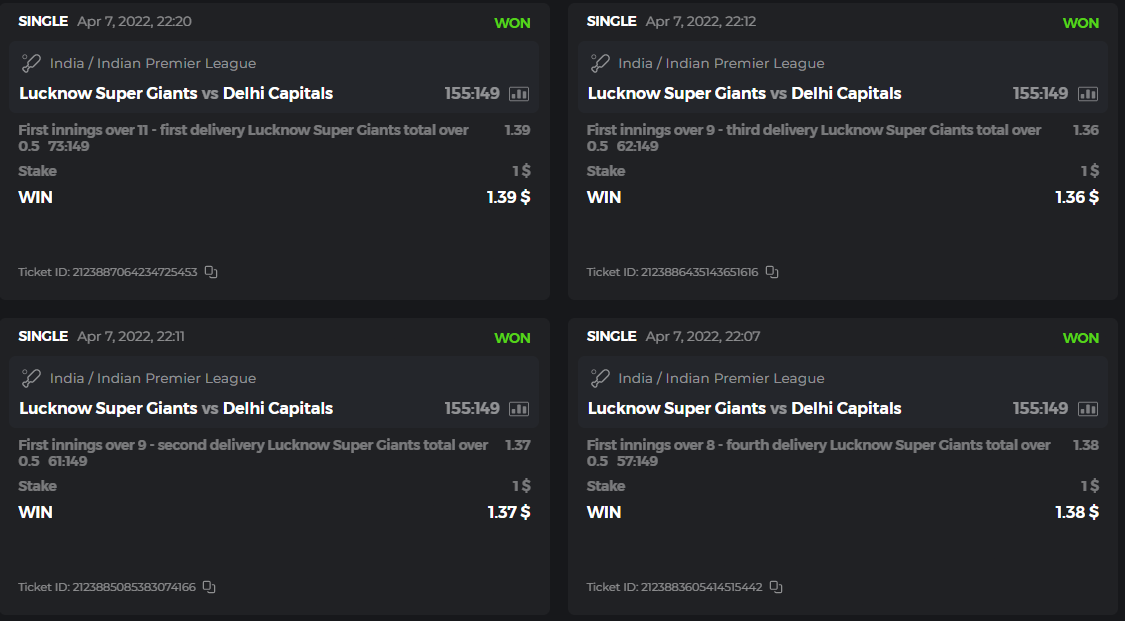
Task: Click the 155:149 score on the 22:07 ticket
Action: coord(1040,409)
